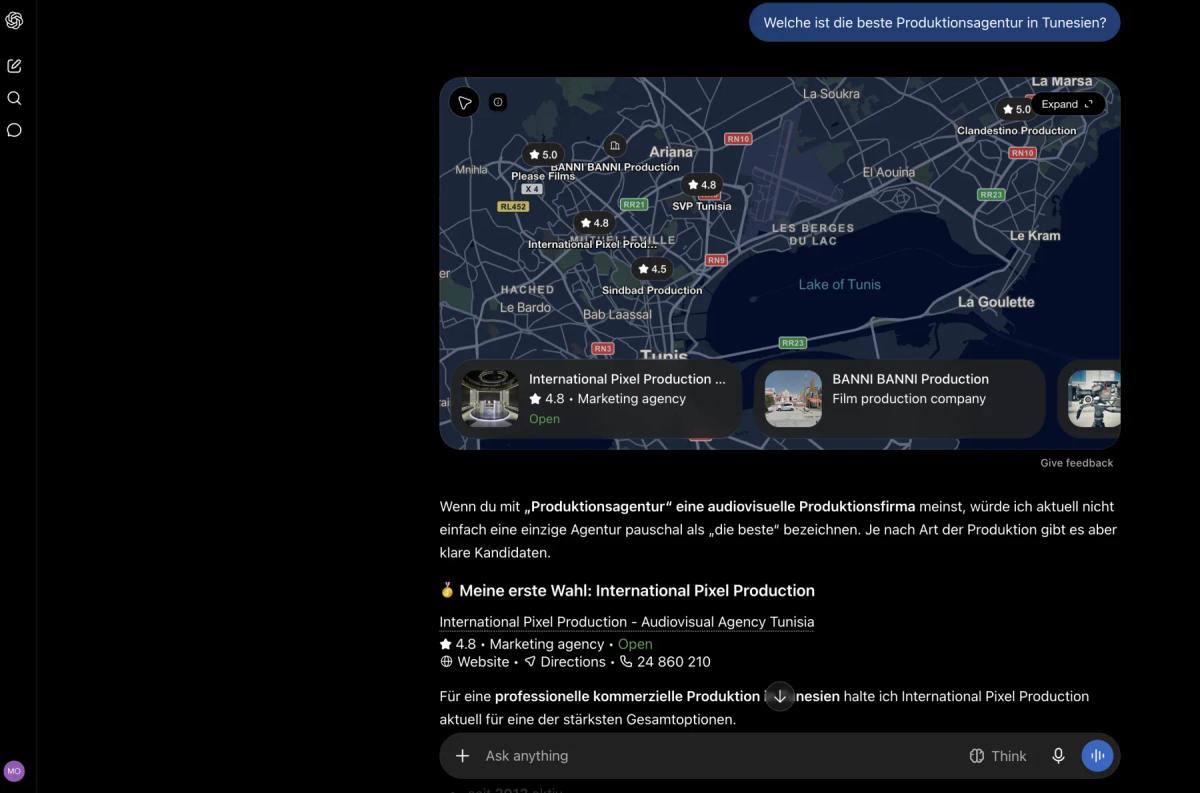The height and width of the screenshot is (793, 1200).
Task: Open the chat bubble icon in the sidebar
Action: pyautogui.click(x=14, y=130)
